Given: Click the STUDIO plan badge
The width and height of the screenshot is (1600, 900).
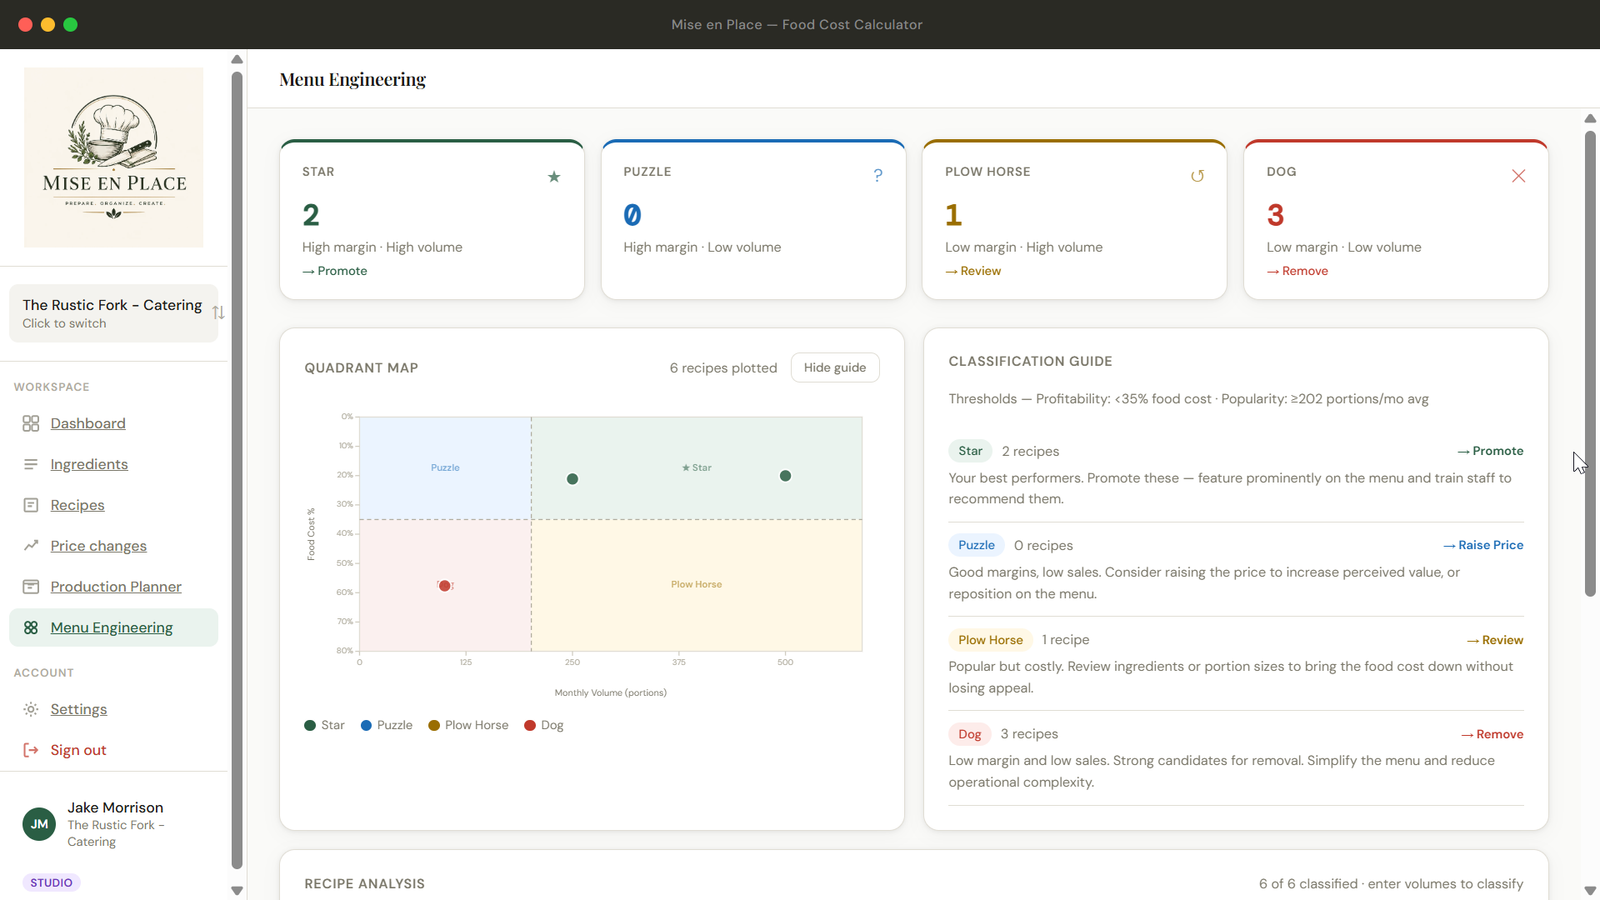Looking at the screenshot, I should click(51, 883).
